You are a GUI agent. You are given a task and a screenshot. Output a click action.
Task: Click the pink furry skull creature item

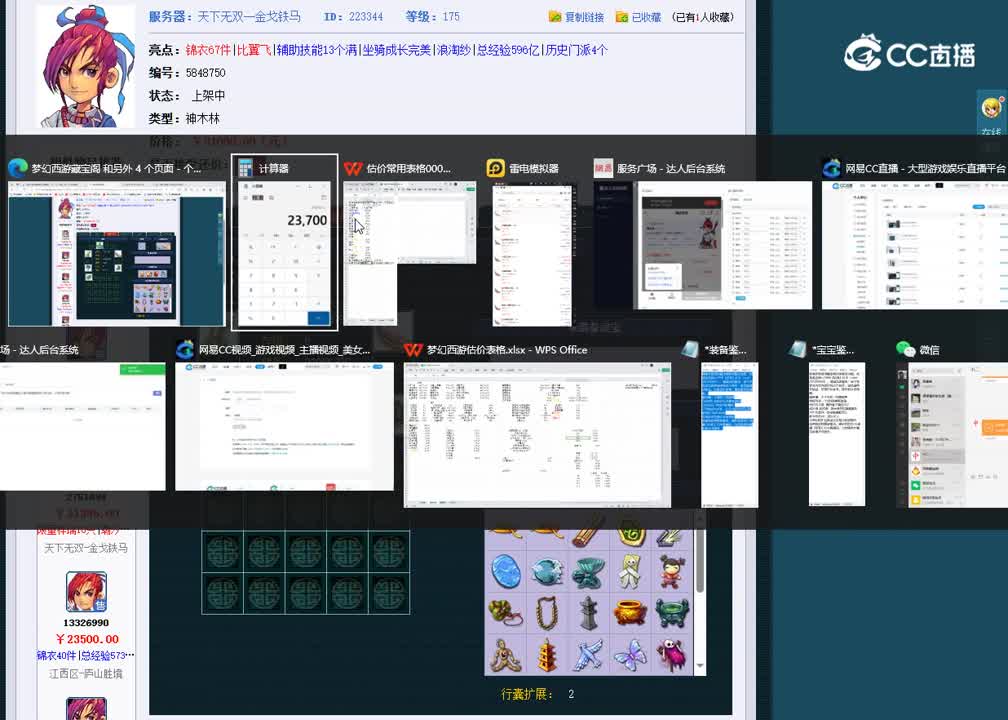[x=671, y=654]
